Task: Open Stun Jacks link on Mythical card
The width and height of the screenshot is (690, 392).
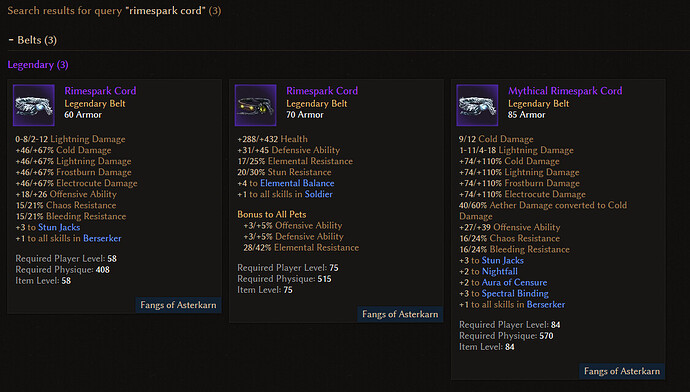Action: click(503, 260)
